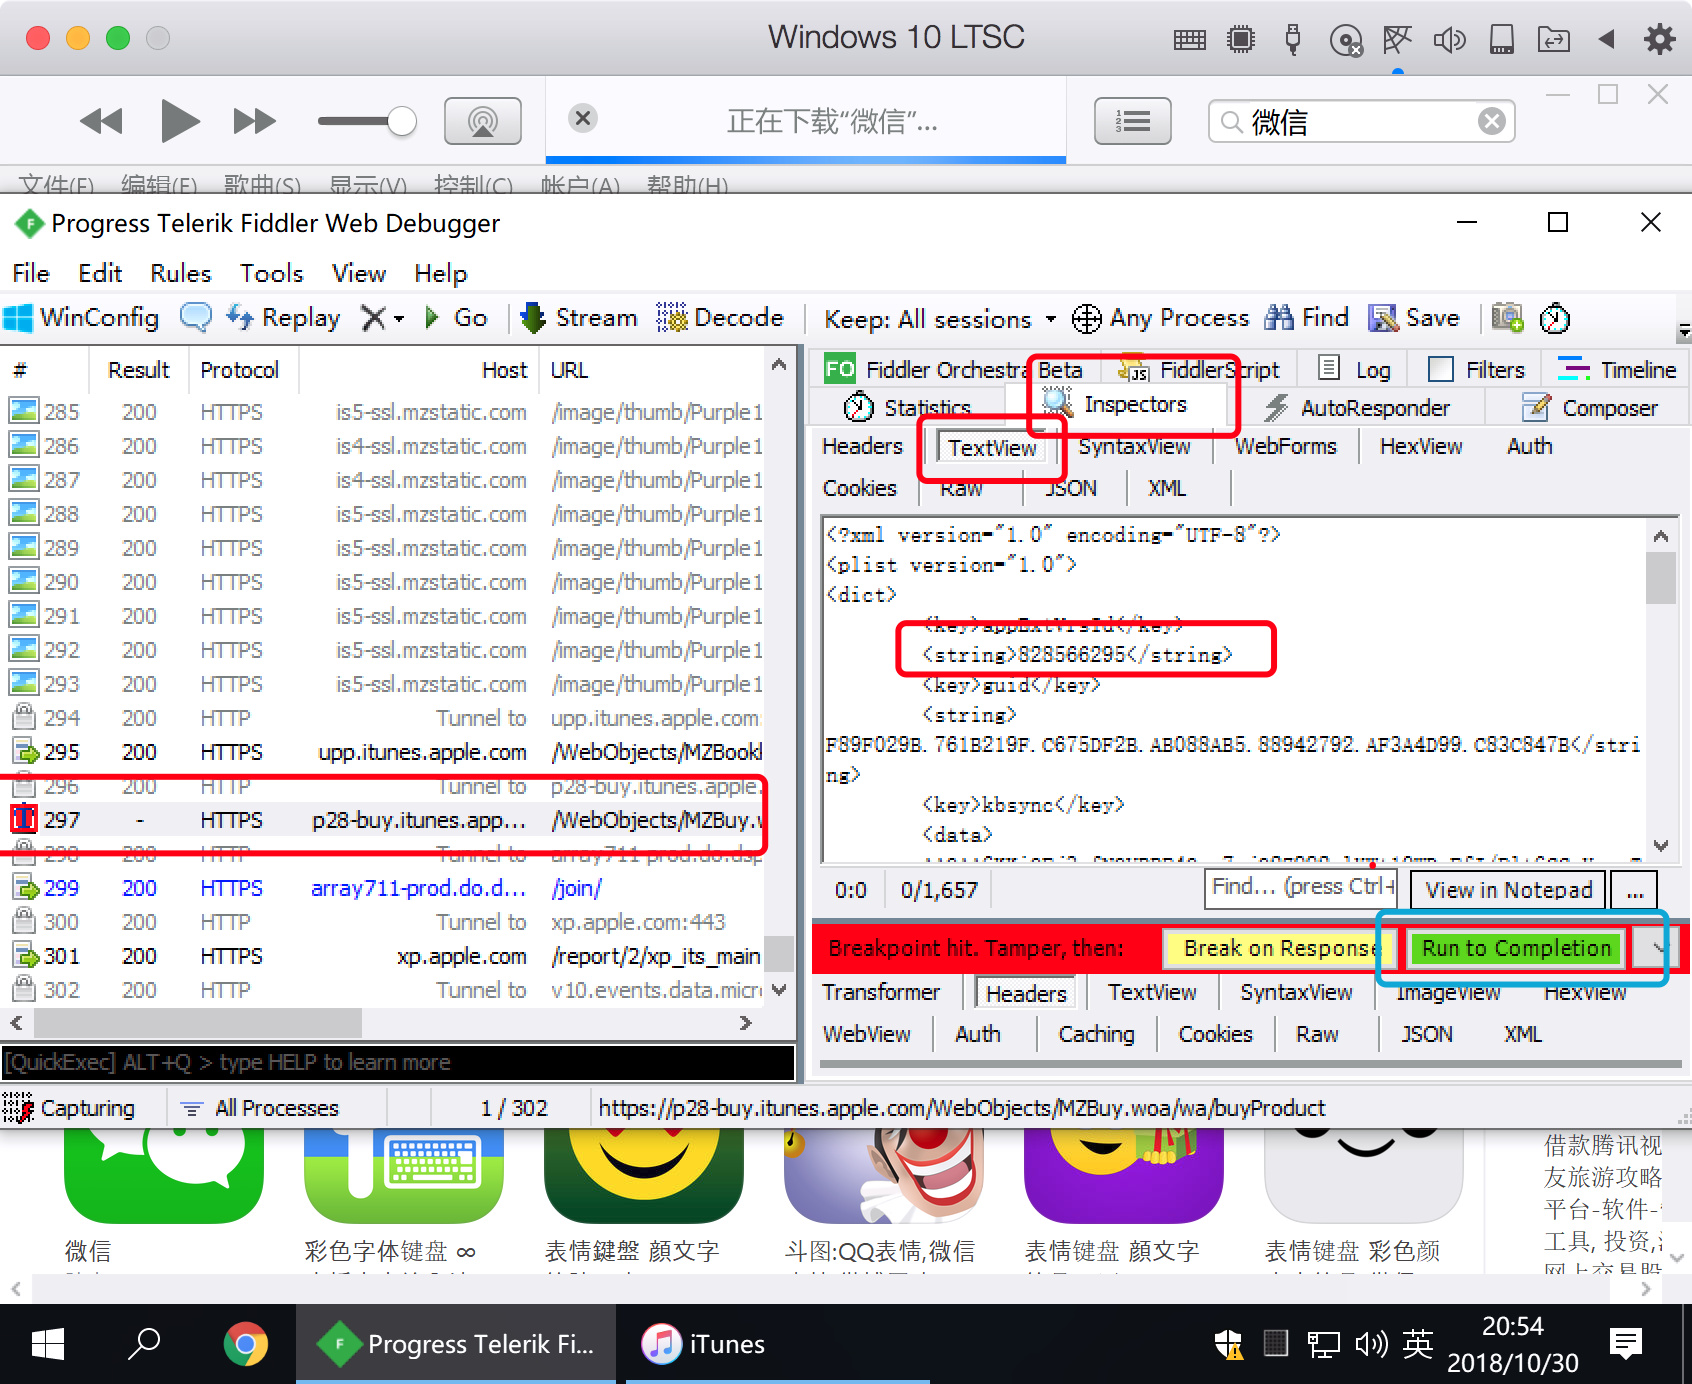
Task: Open the Fiddler Edit menu
Action: (x=100, y=273)
